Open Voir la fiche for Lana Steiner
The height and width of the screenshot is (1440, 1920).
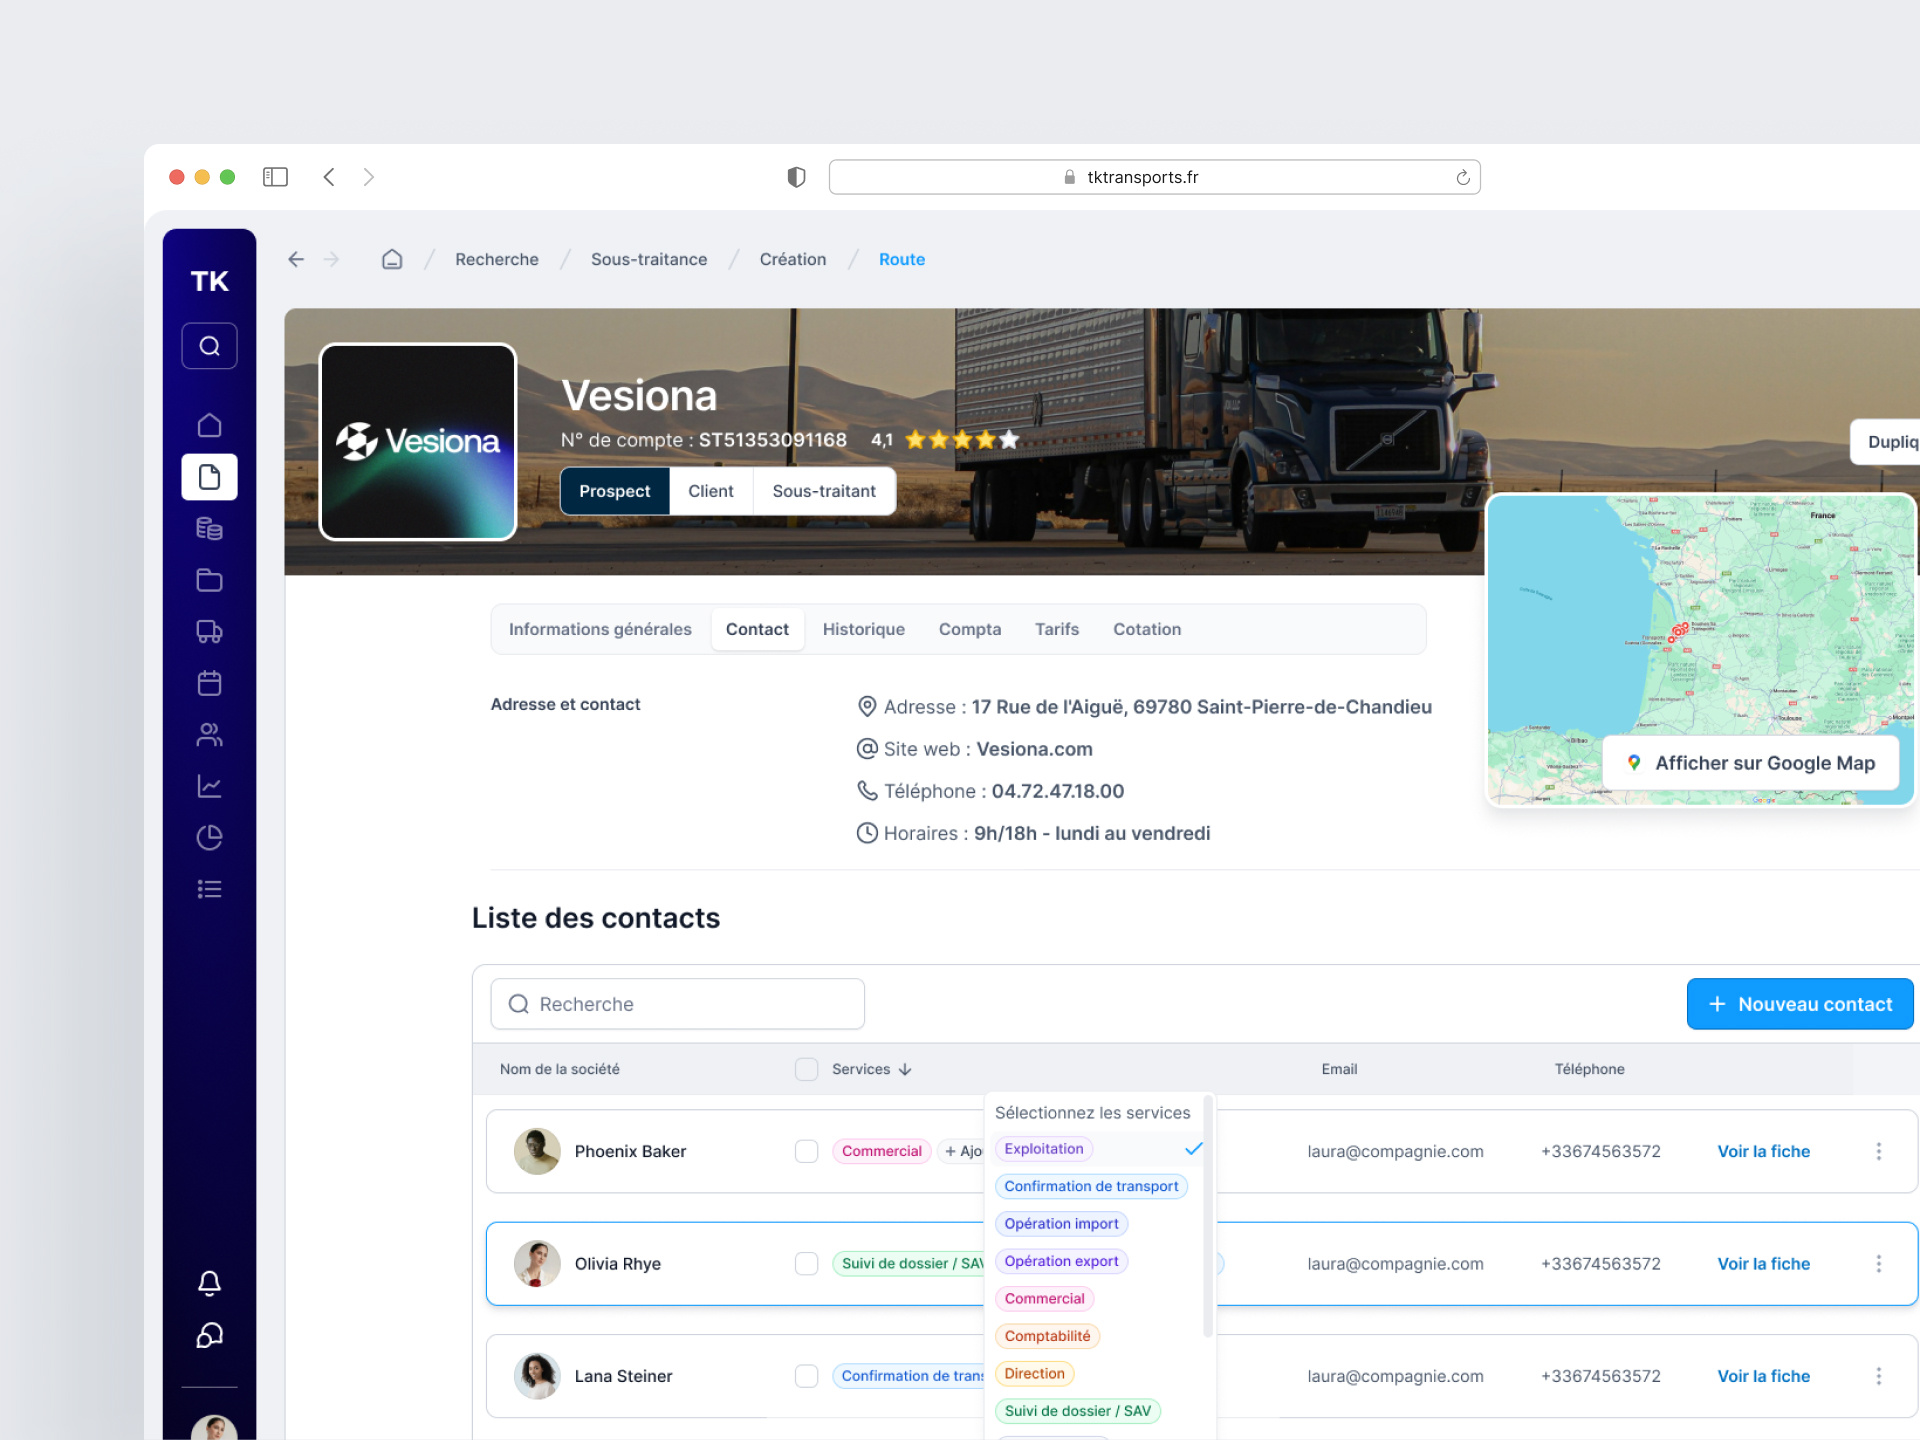[1763, 1376]
